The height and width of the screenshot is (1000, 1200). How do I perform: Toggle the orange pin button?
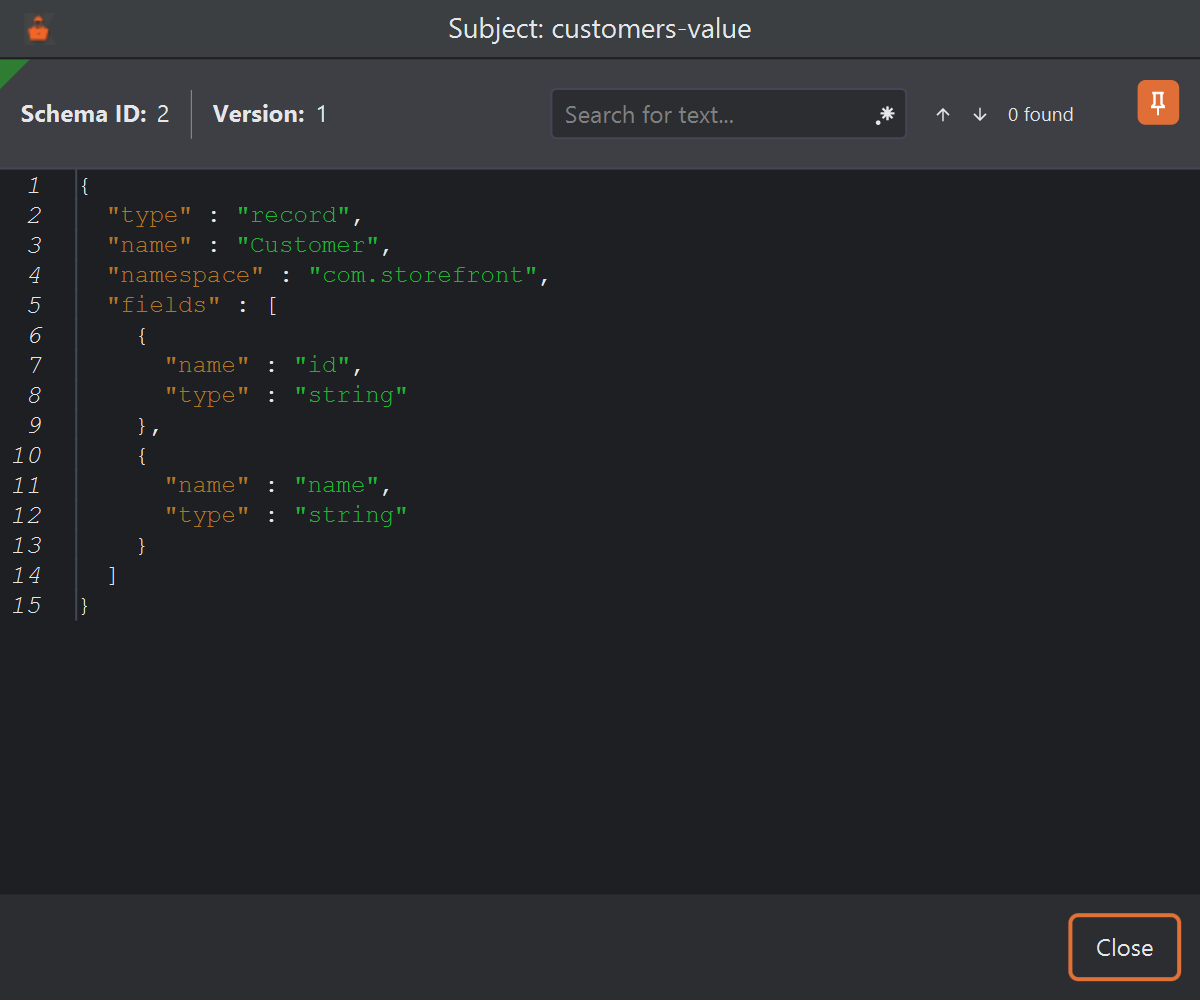click(x=1158, y=102)
